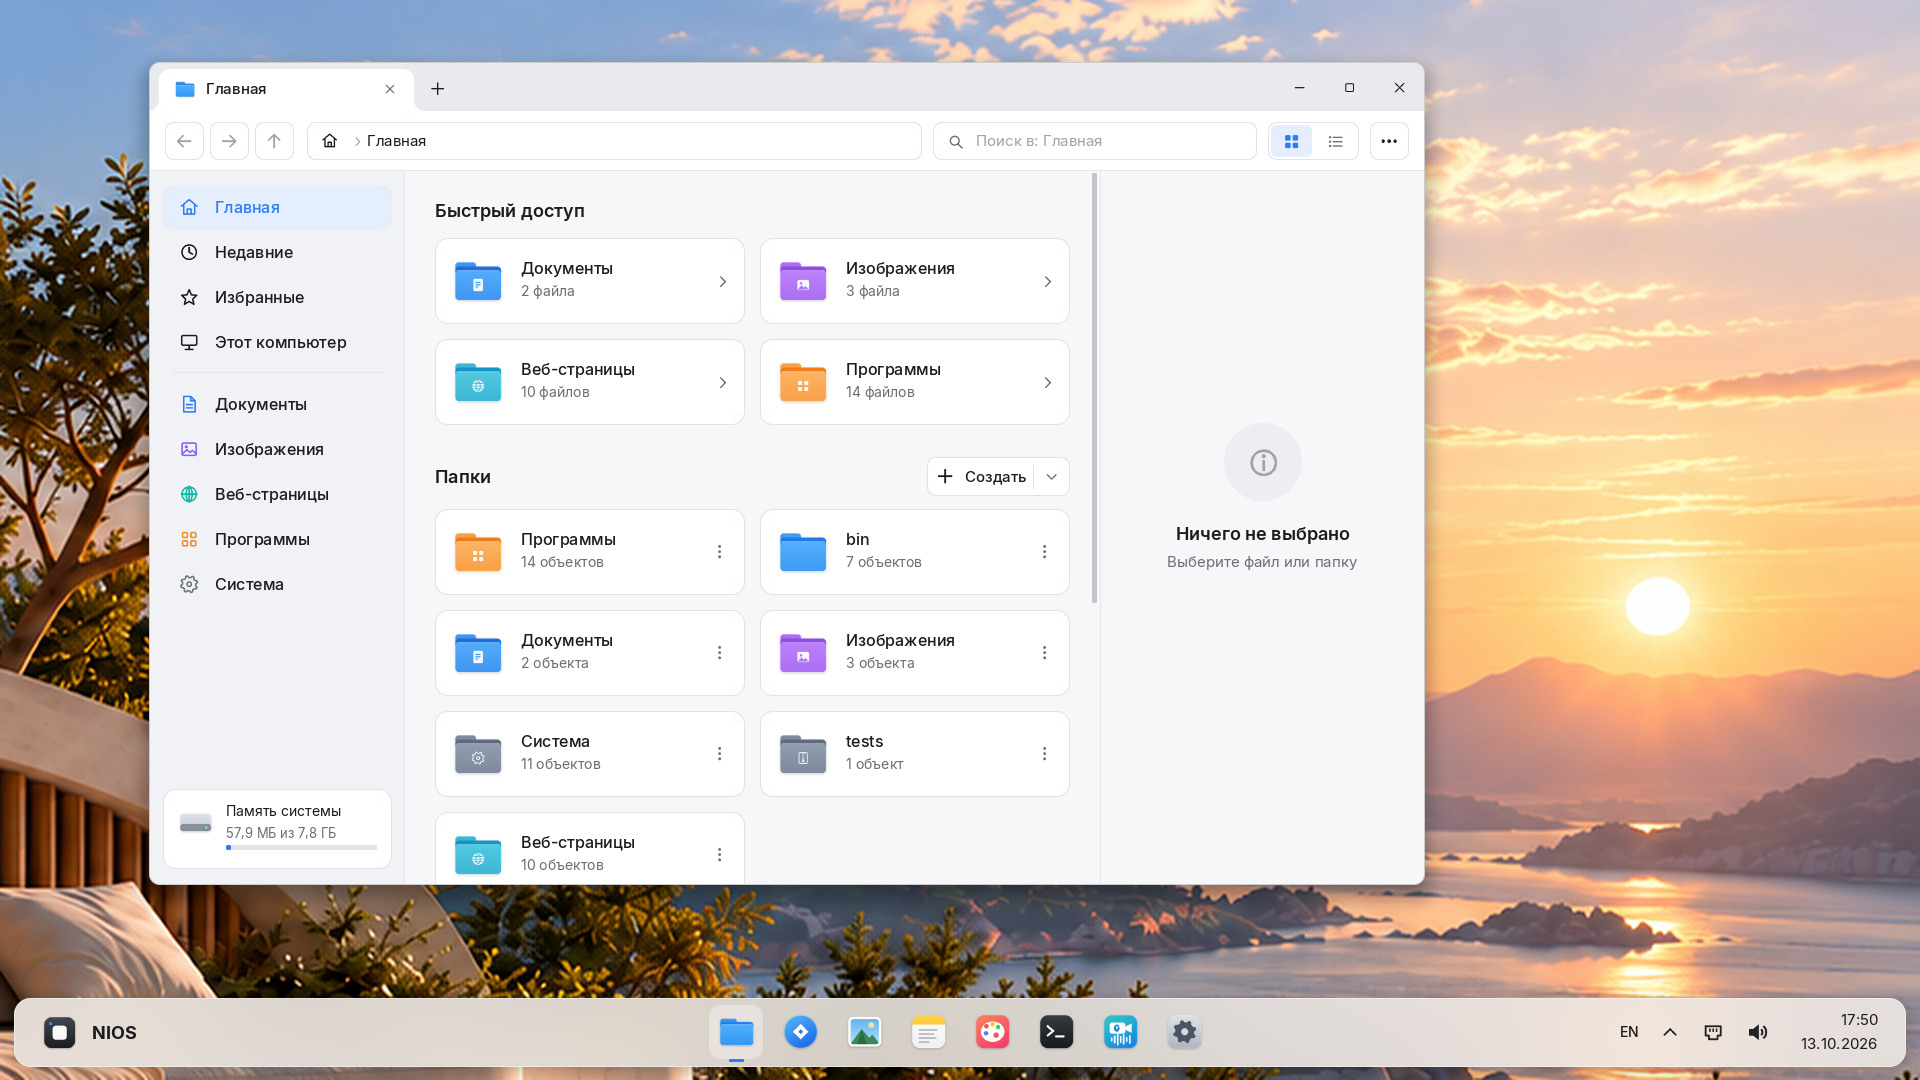Click the home icon in the path bar
Viewport: 1920px width, 1080px height.
(329, 141)
